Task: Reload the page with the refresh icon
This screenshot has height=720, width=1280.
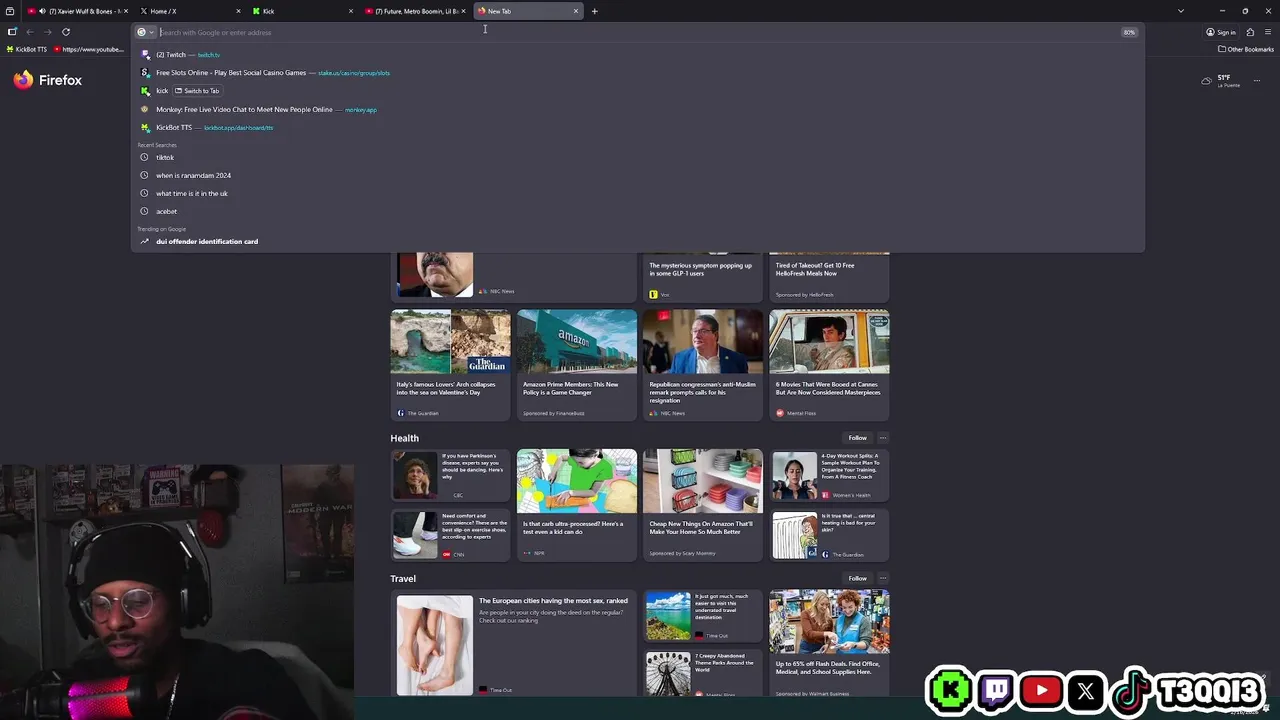Action: 66,32
